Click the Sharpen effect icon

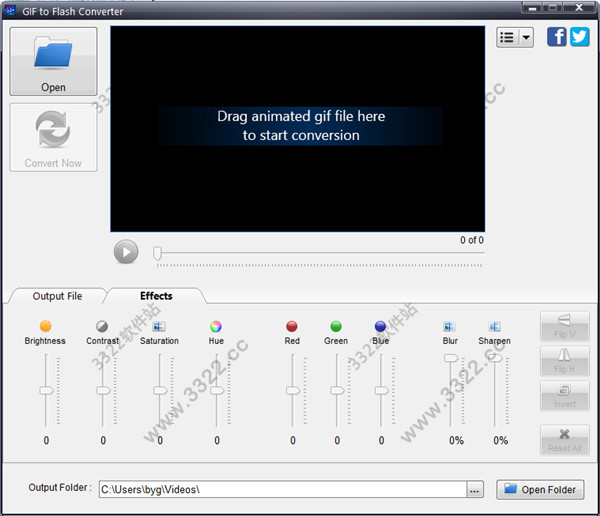point(494,326)
